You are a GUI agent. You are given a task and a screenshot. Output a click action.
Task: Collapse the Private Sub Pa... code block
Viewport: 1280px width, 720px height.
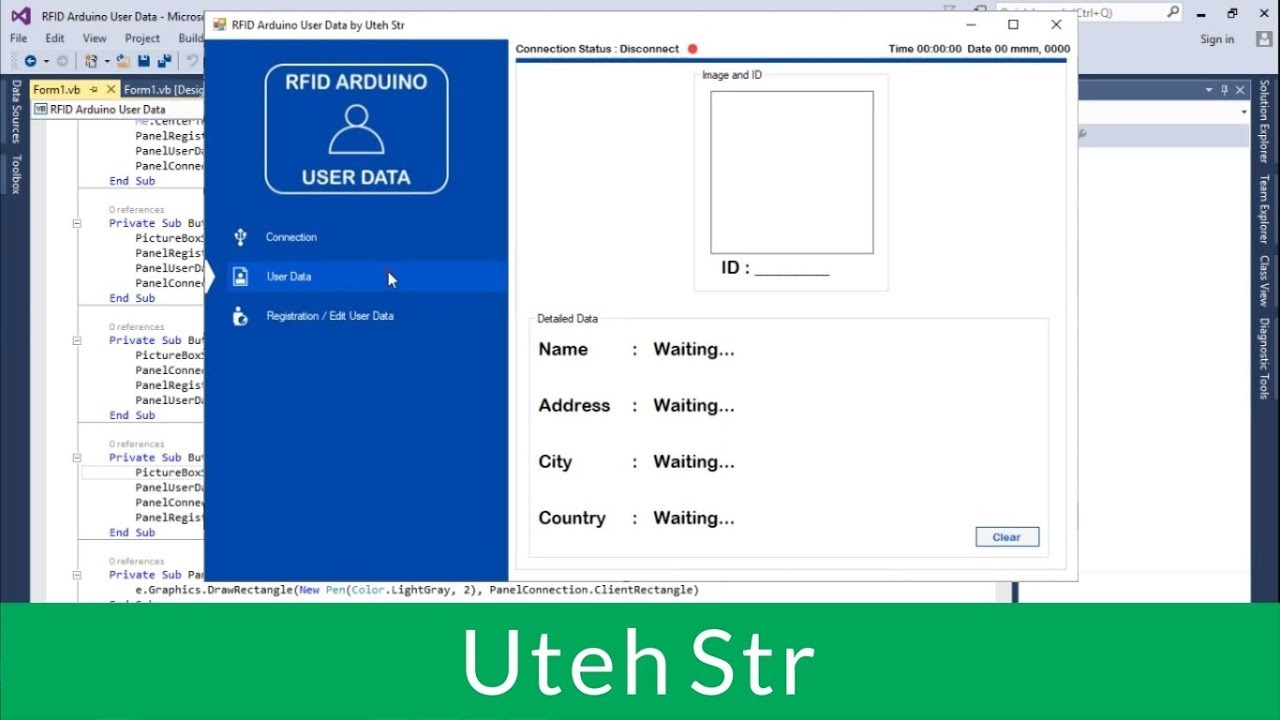pos(76,575)
